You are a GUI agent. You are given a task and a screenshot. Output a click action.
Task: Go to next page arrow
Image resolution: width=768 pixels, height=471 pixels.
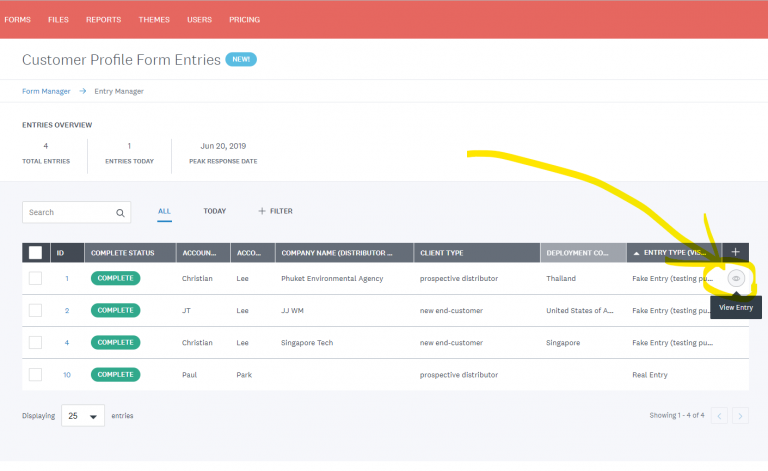pos(739,415)
